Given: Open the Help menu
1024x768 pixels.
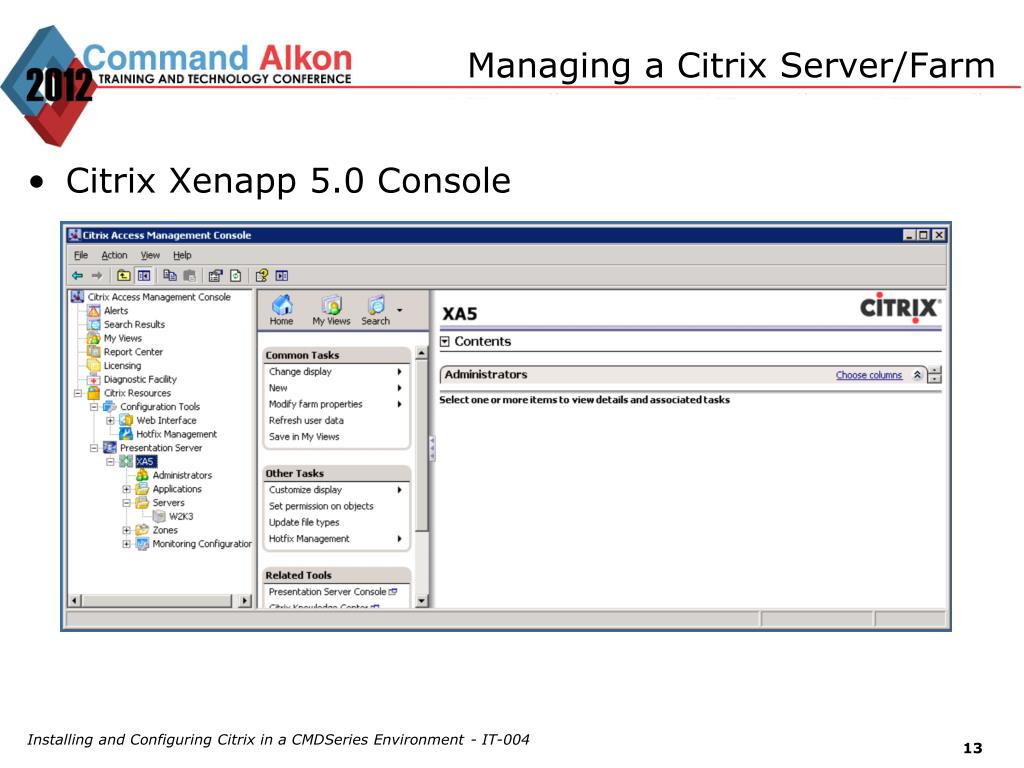Looking at the screenshot, I should point(182,255).
